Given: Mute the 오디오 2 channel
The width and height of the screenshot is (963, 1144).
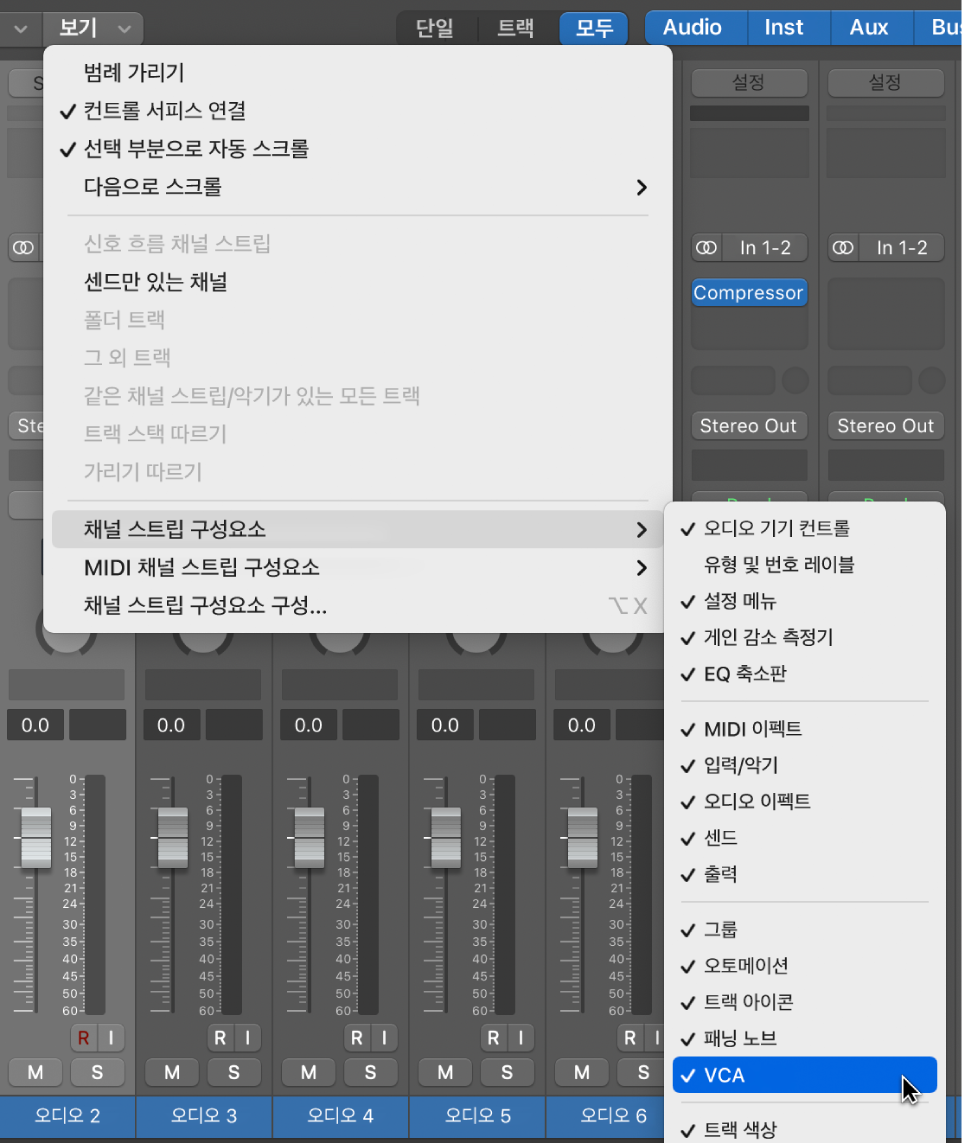Looking at the screenshot, I should pos(35,1072).
